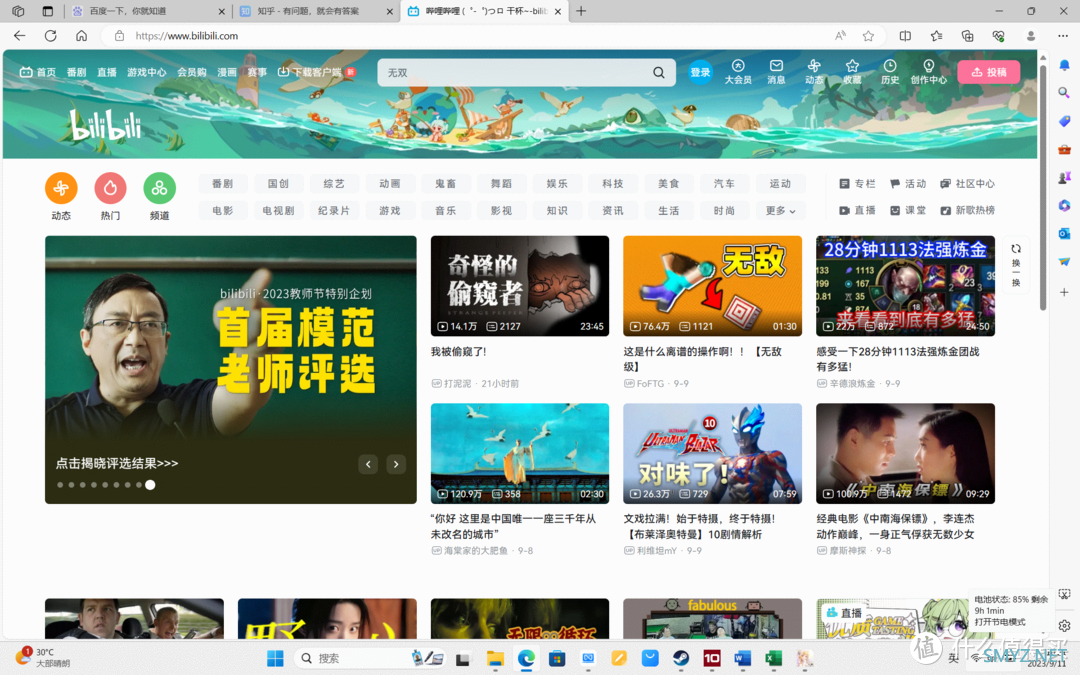This screenshot has height=675, width=1080.
Task: Open browser collections icon
Action: 967,36
